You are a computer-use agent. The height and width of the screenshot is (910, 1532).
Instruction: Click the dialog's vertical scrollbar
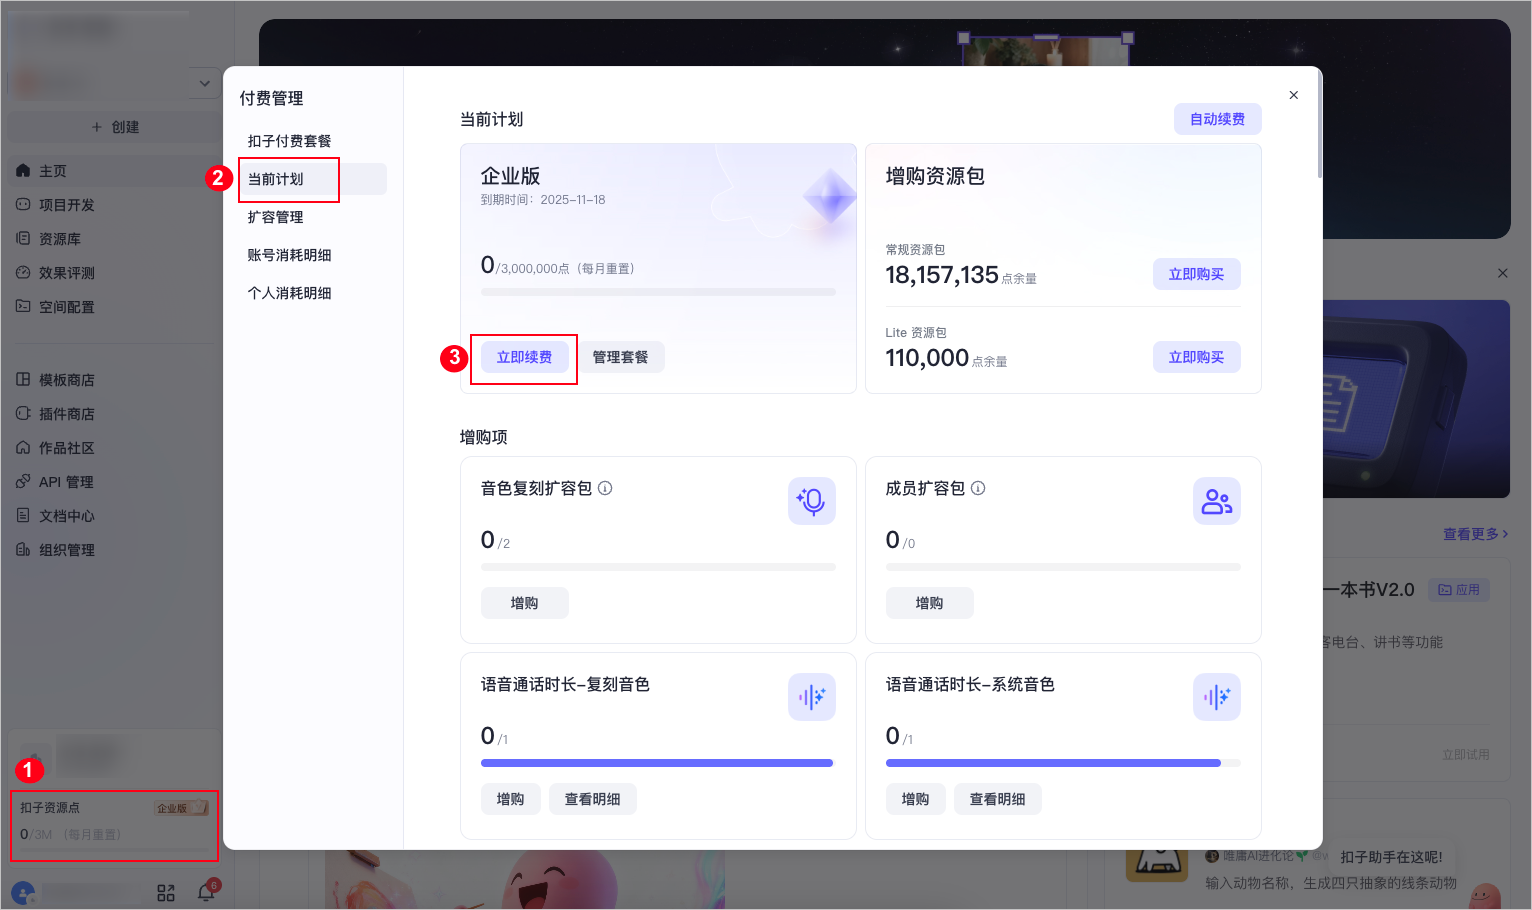[1320, 125]
